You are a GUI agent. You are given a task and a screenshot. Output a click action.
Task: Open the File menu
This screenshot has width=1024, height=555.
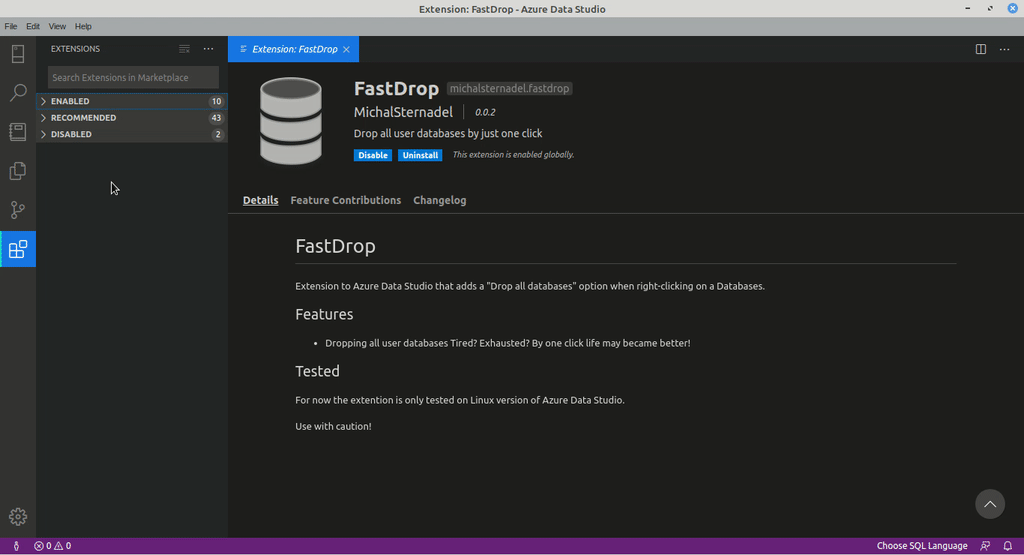(x=10, y=27)
